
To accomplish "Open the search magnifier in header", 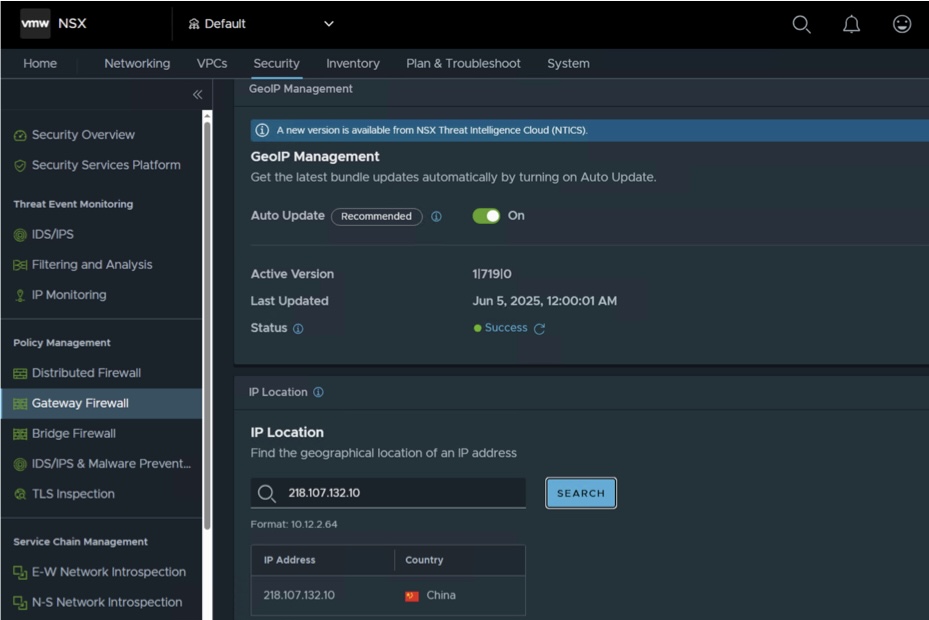I will tap(801, 24).
